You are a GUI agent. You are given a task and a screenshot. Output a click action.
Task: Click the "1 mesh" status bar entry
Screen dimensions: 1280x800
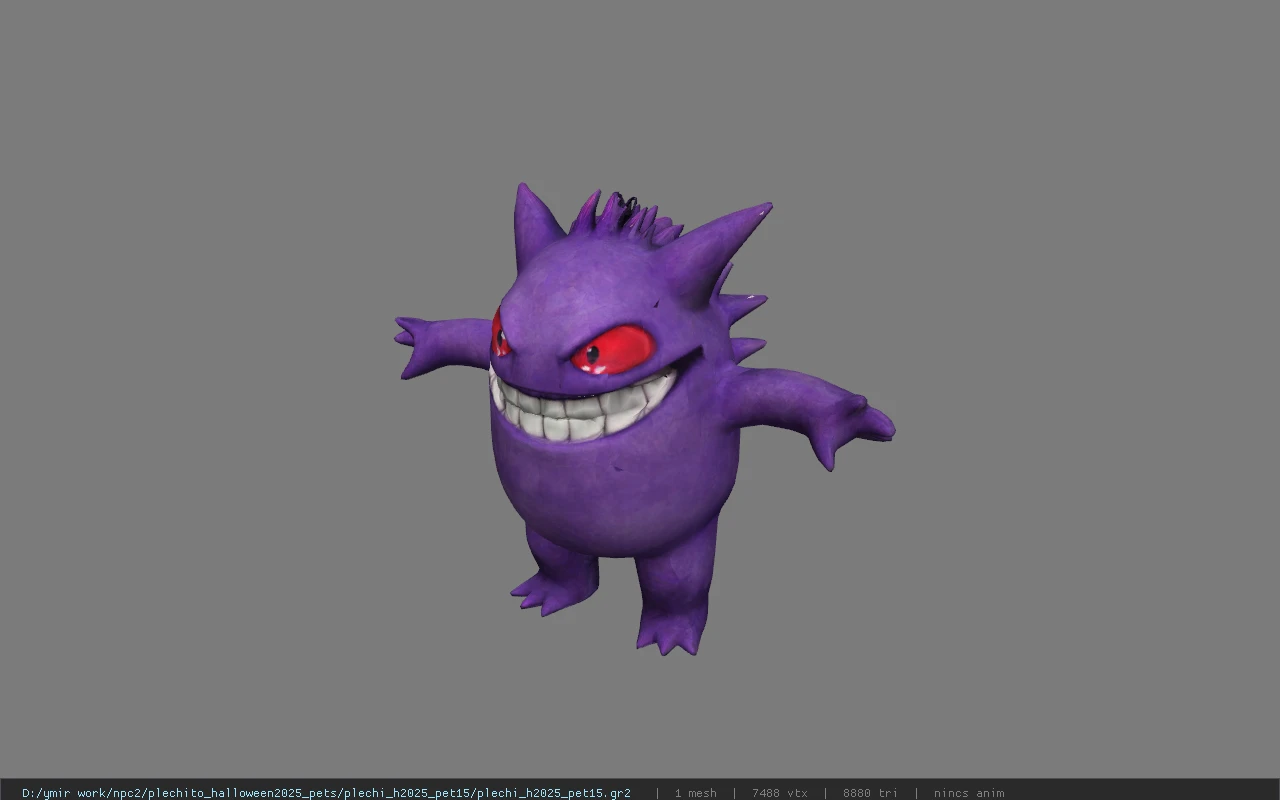click(695, 793)
